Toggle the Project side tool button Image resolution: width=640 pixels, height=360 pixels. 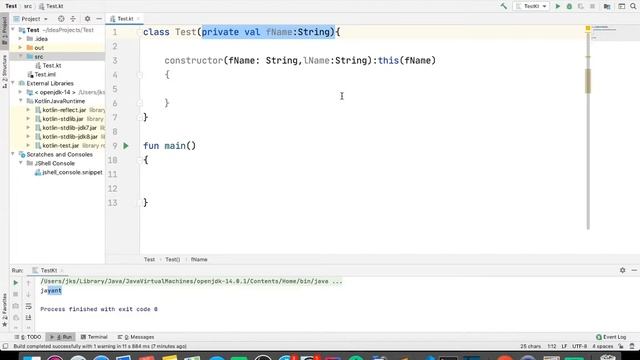[4, 30]
